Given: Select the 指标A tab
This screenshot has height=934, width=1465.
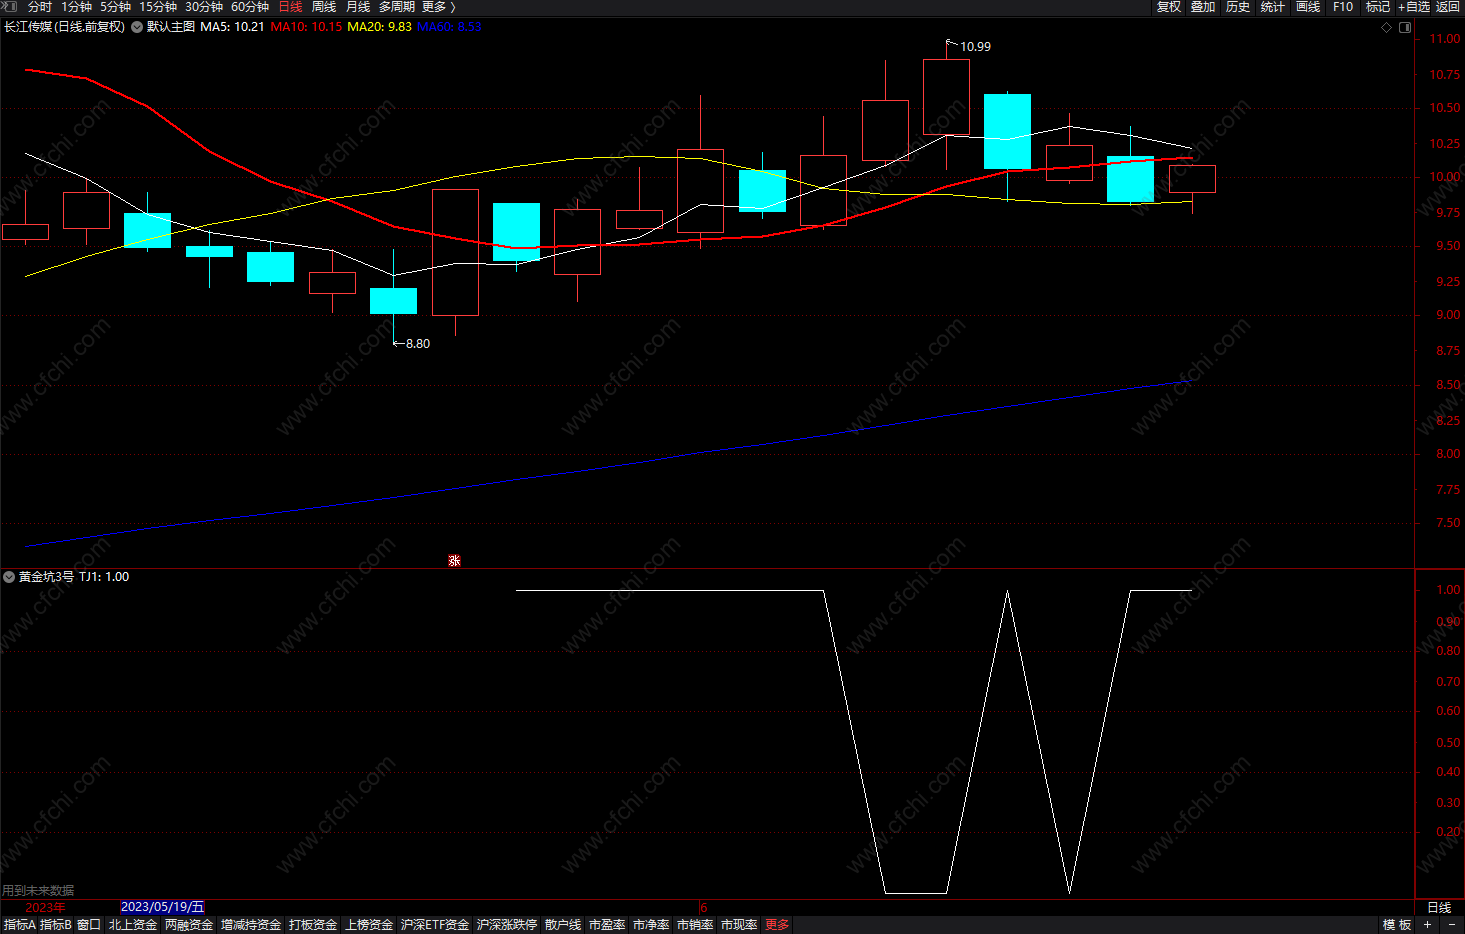Looking at the screenshot, I should click(x=19, y=925).
